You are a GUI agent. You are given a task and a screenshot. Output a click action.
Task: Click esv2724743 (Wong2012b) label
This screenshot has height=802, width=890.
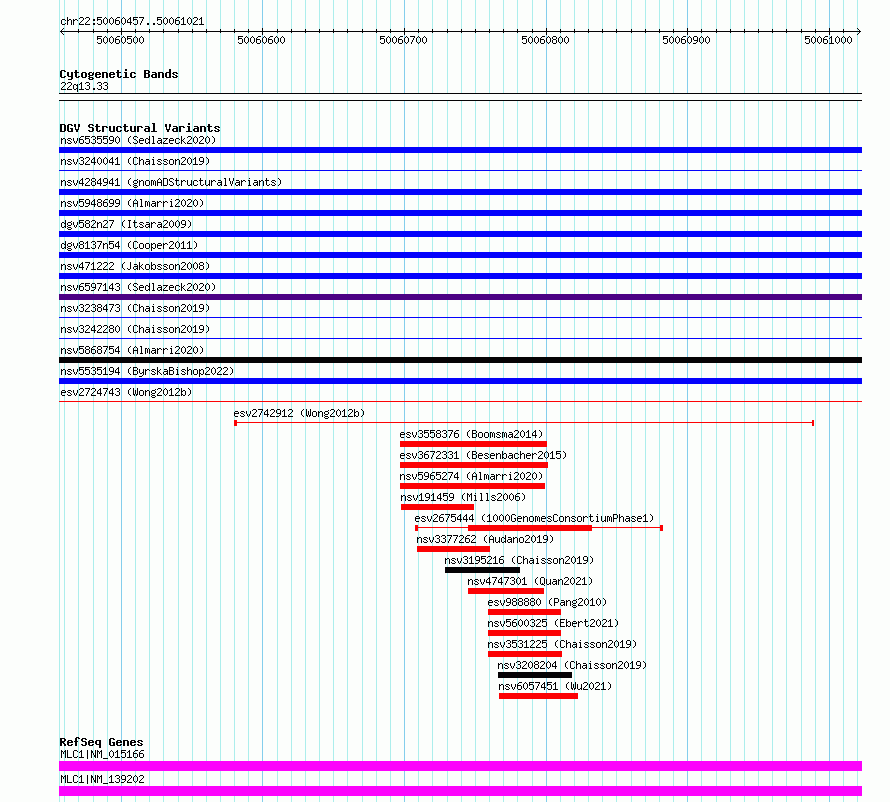pyautogui.click(x=126, y=392)
